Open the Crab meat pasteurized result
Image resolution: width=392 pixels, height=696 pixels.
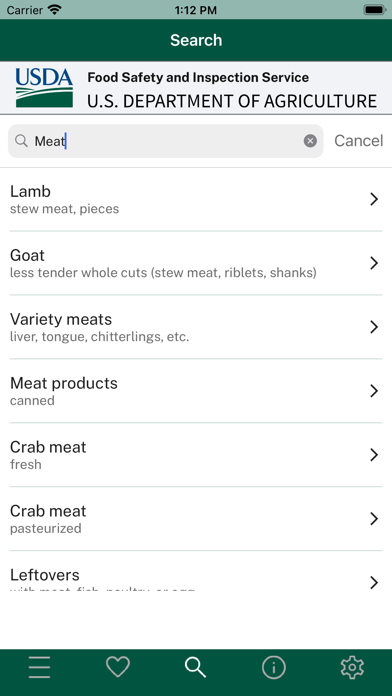pos(196,519)
